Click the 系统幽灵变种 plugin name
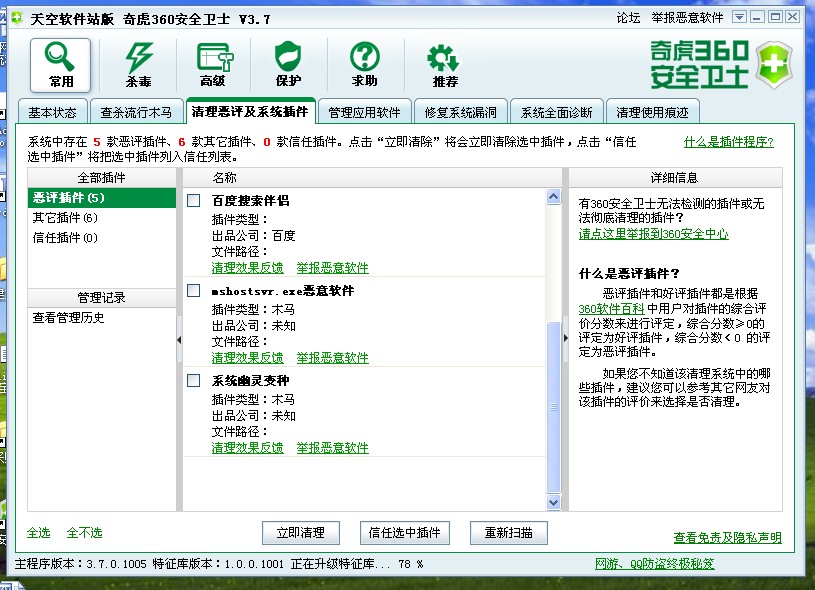Image resolution: width=815 pixels, height=590 pixels. pyautogui.click(x=251, y=381)
